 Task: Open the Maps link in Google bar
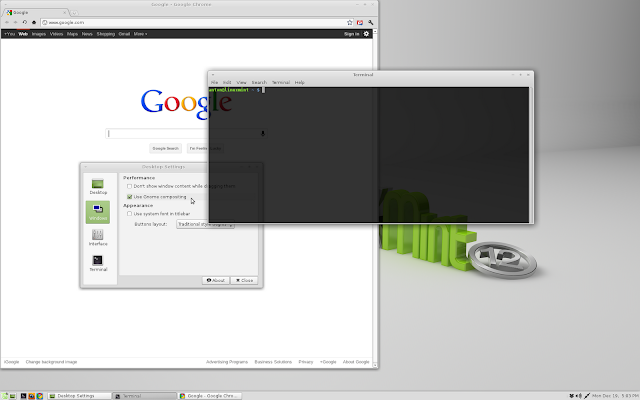coord(72,34)
